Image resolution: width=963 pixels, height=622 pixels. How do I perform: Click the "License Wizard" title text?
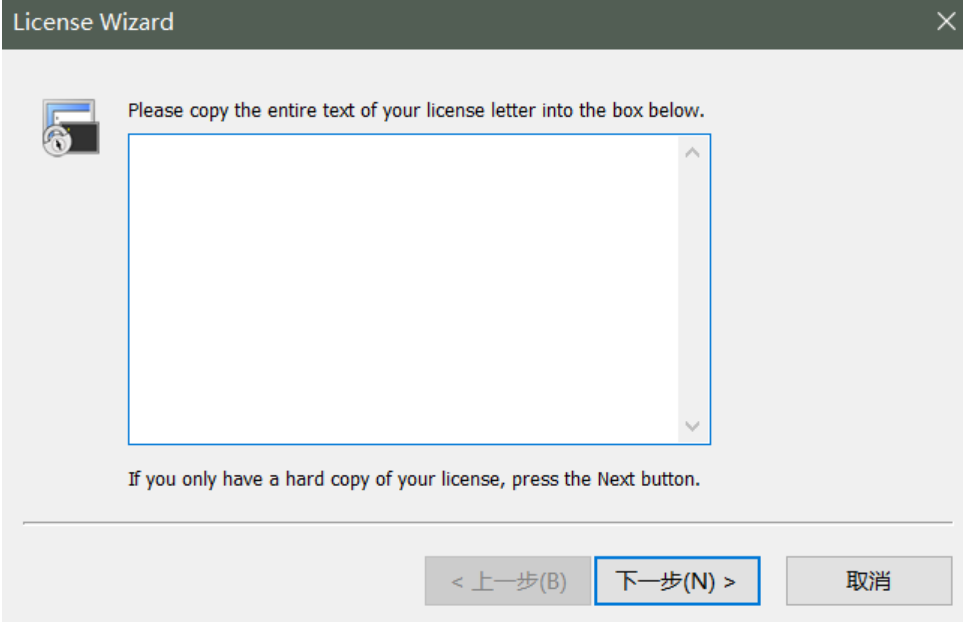pyautogui.click(x=93, y=22)
